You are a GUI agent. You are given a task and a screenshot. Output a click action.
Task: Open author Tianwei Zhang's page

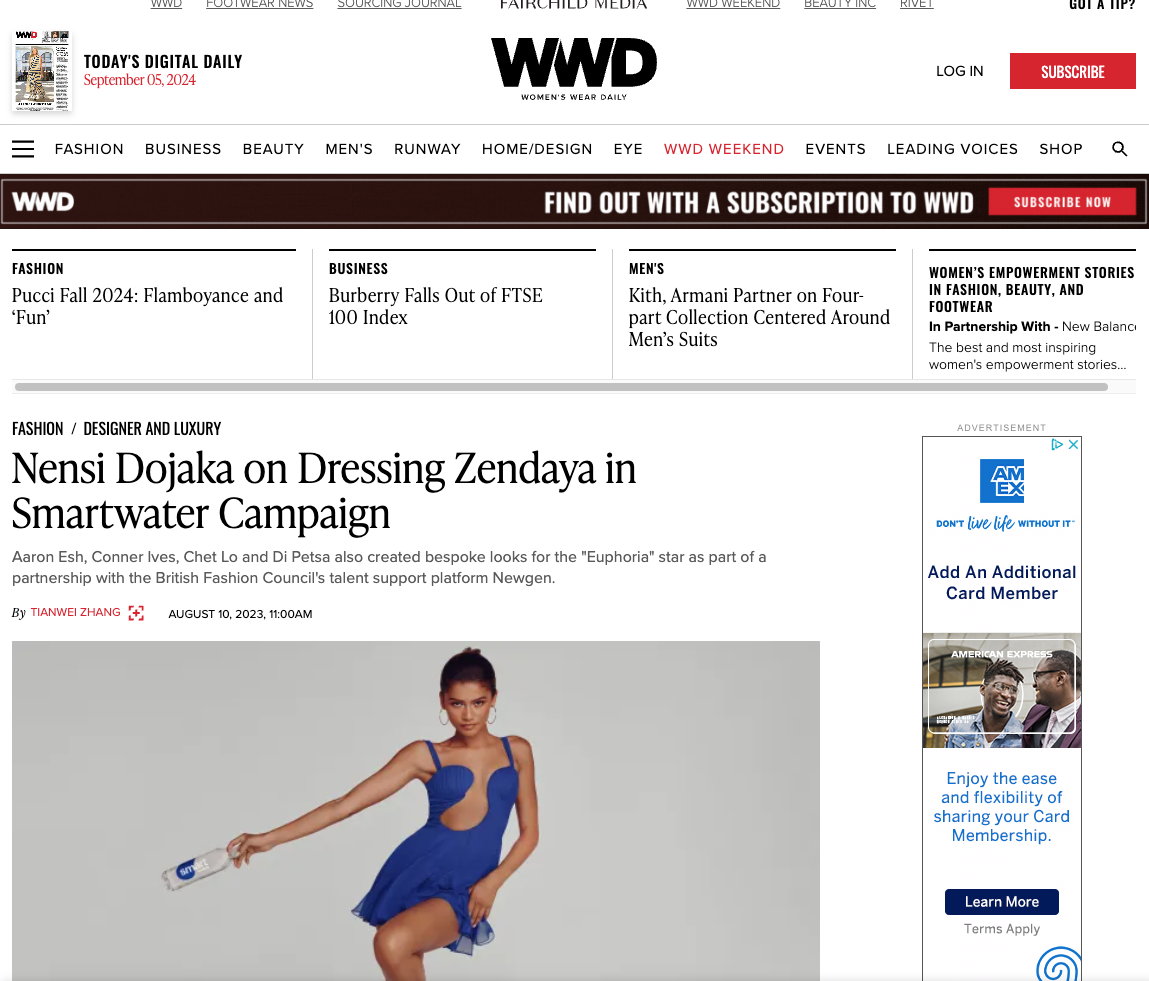75,612
